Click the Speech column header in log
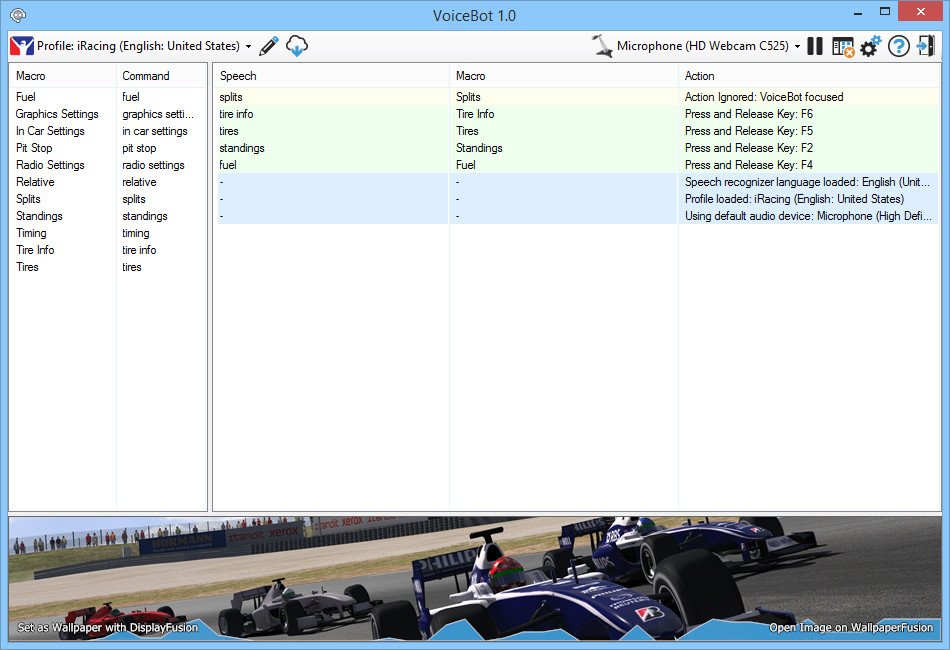 pos(238,76)
